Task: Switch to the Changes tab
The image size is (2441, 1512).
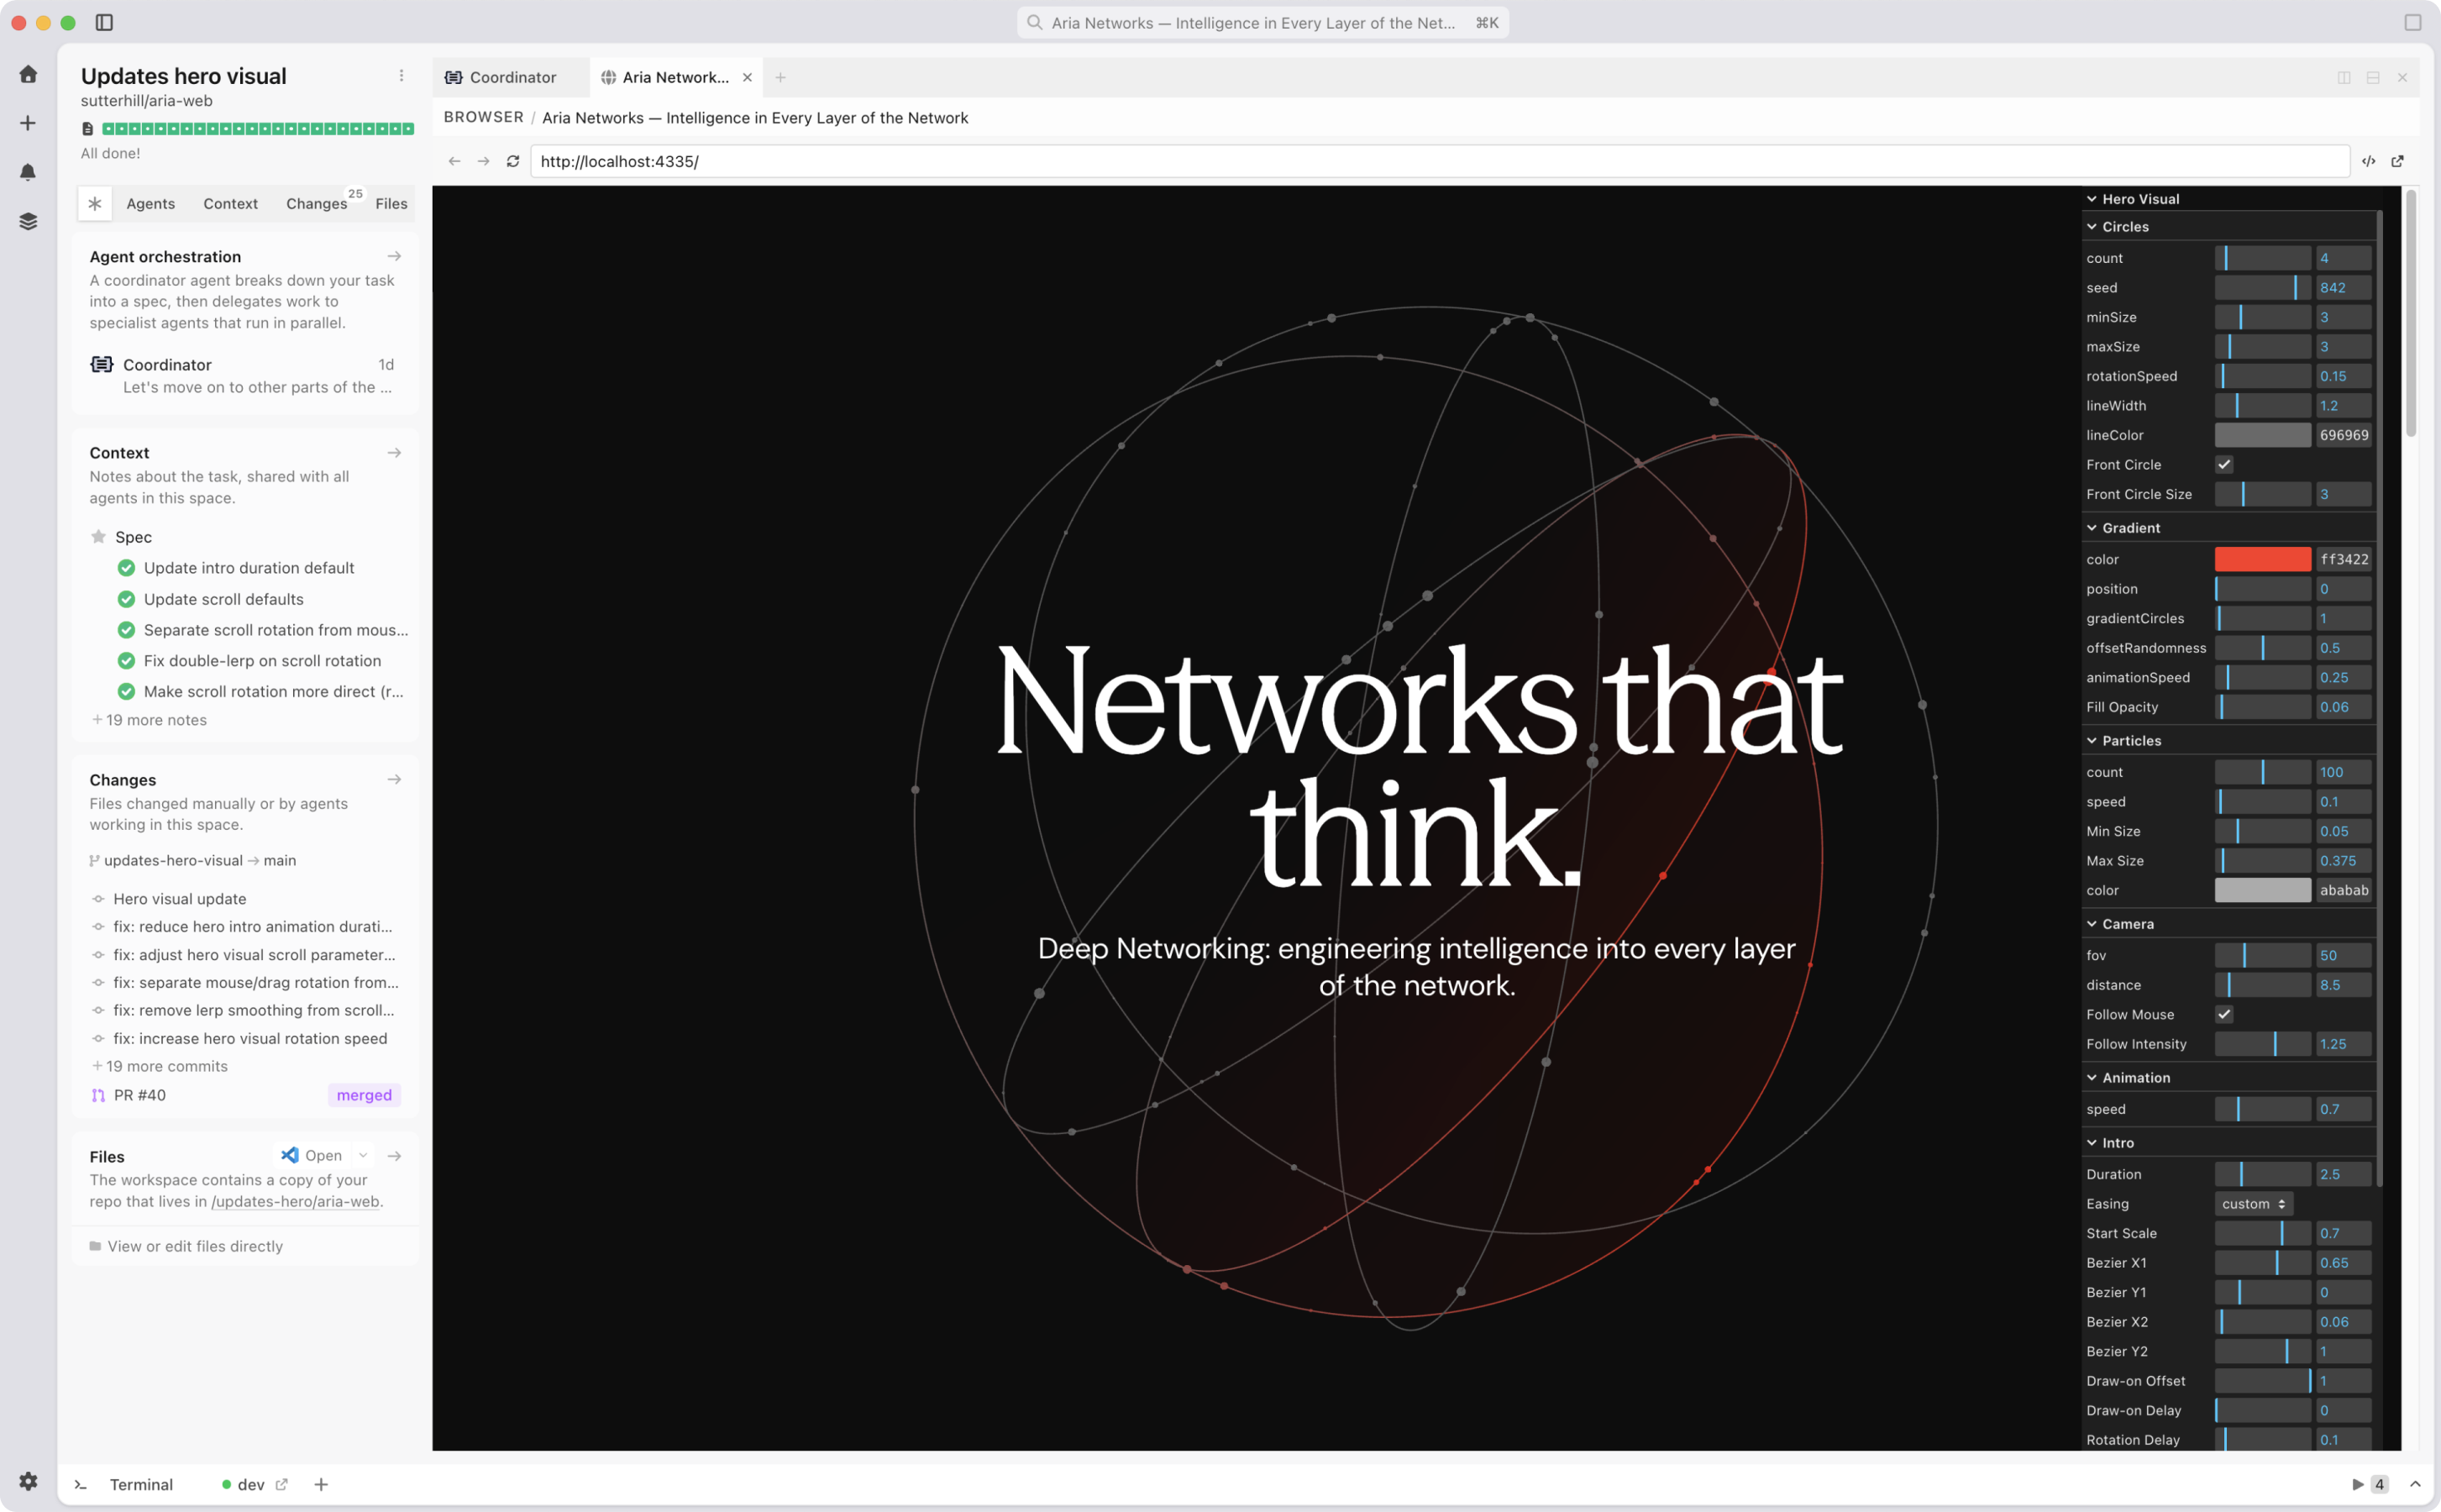Action: coord(316,204)
